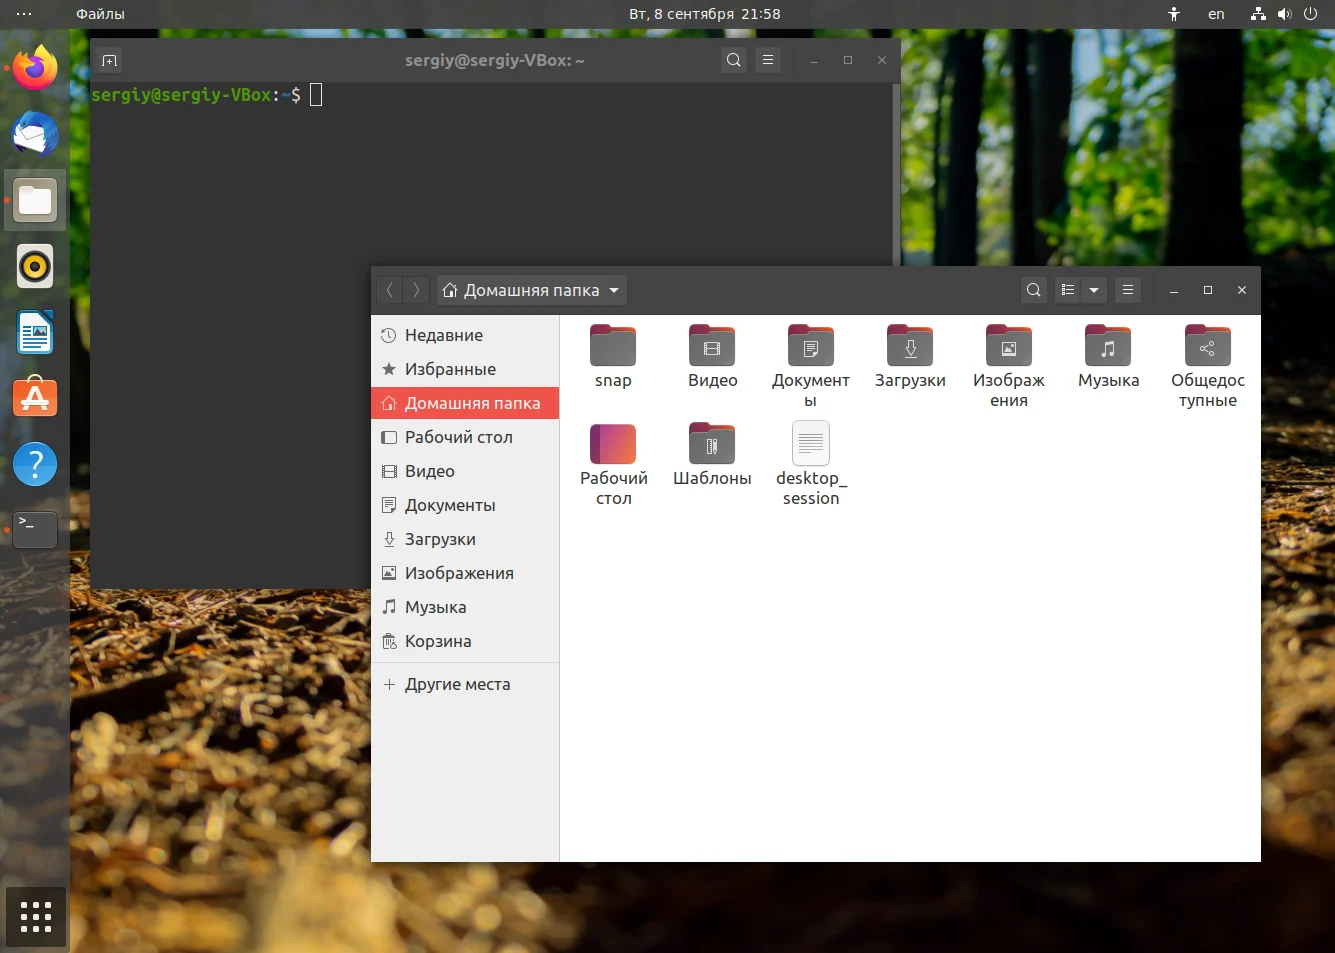This screenshot has height=953, width=1335.
Task: Open a new terminal tab with the plus icon
Action: [x=110, y=60]
